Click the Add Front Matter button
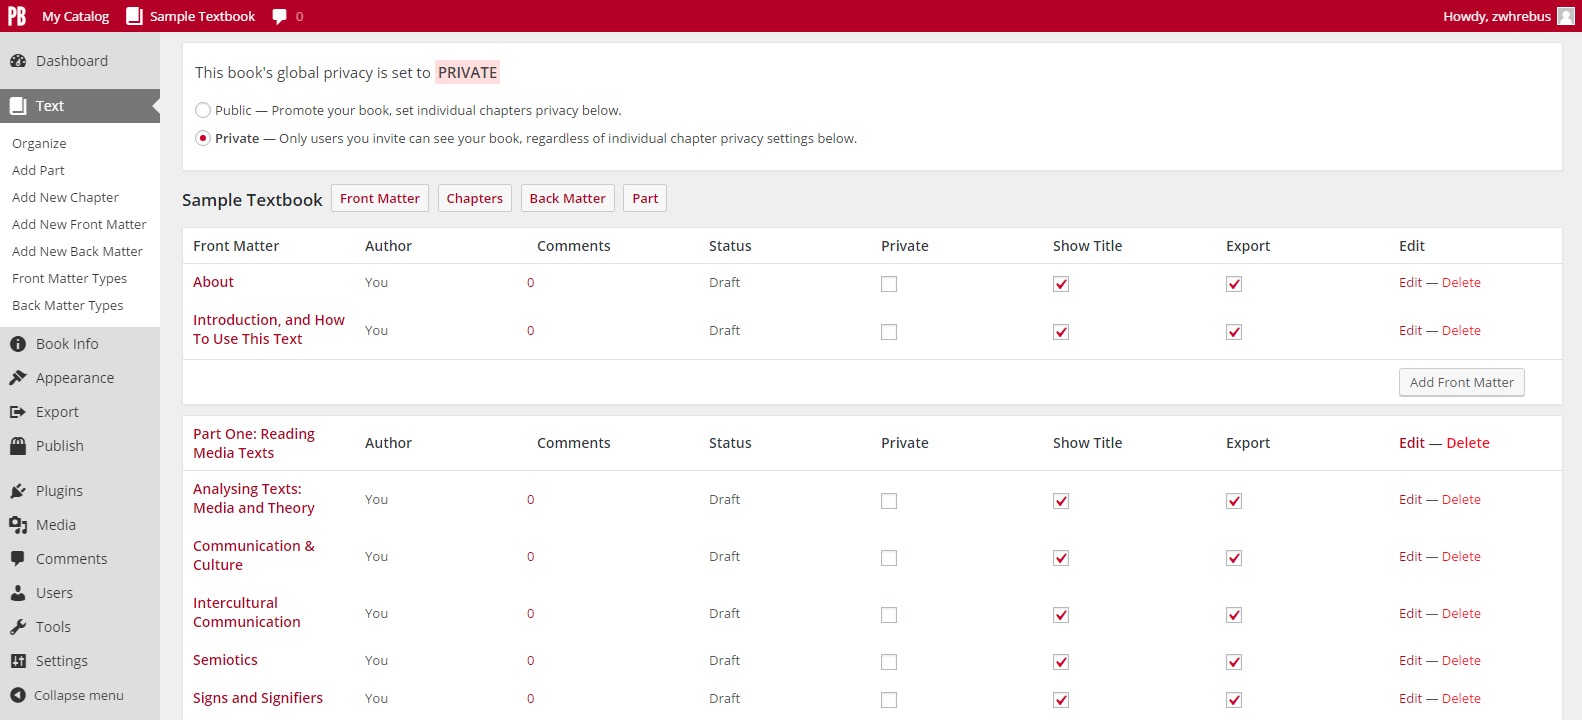The image size is (1582, 720). [1462, 382]
